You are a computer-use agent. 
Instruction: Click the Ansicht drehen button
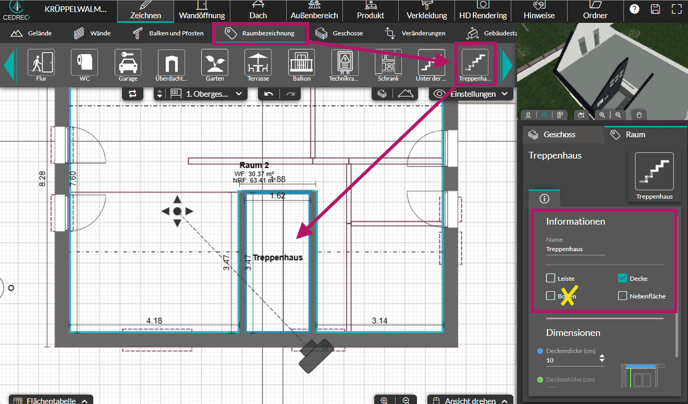pos(468,399)
